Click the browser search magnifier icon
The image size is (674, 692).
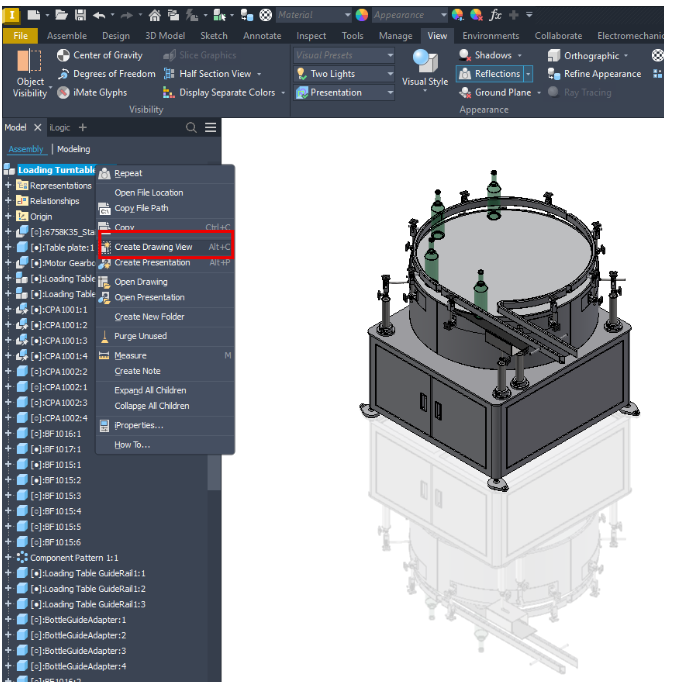pos(191,128)
